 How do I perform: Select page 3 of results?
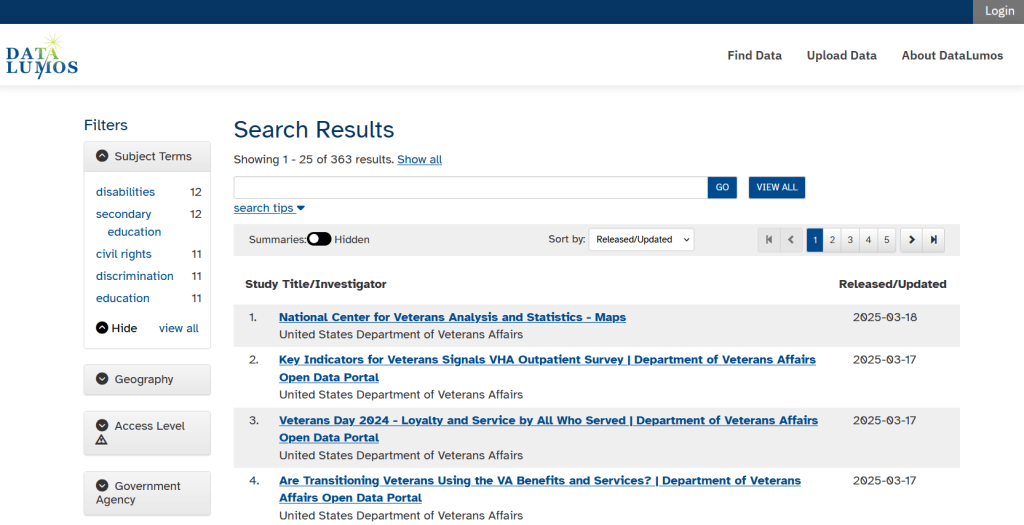pos(850,240)
